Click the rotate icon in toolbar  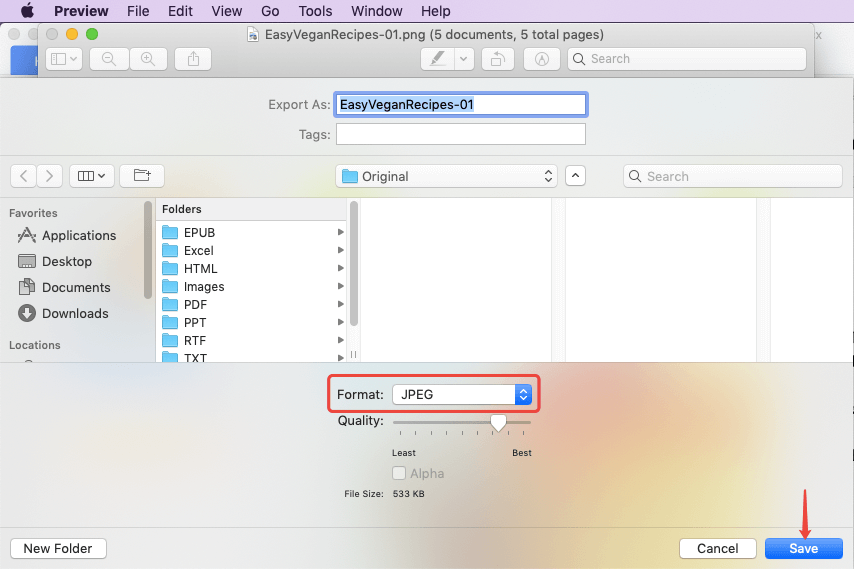[497, 59]
